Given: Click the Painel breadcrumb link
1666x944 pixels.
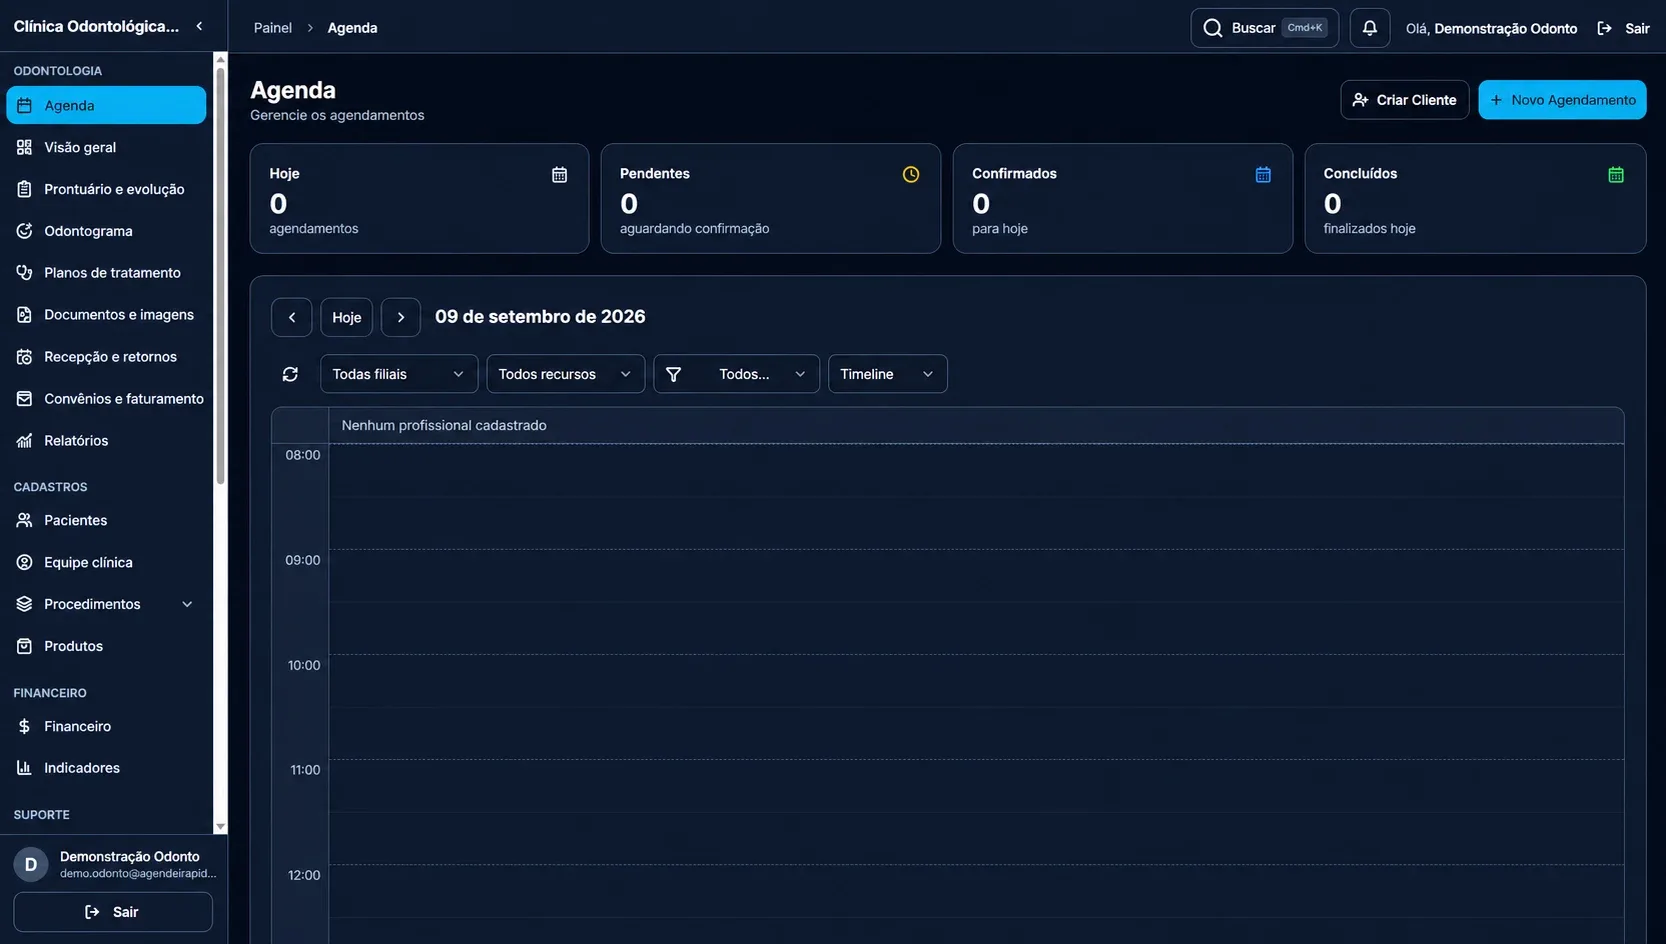Looking at the screenshot, I should pos(273,28).
